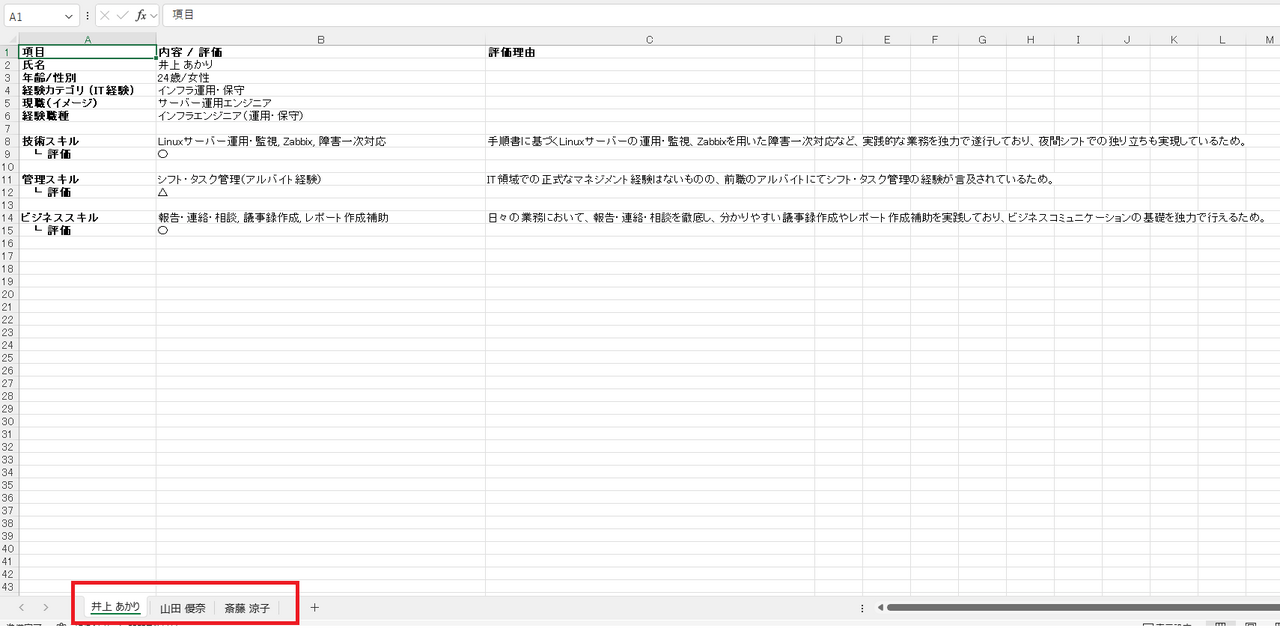Expand the function dropdown next to fx
1280x628 pixels.
coord(154,17)
